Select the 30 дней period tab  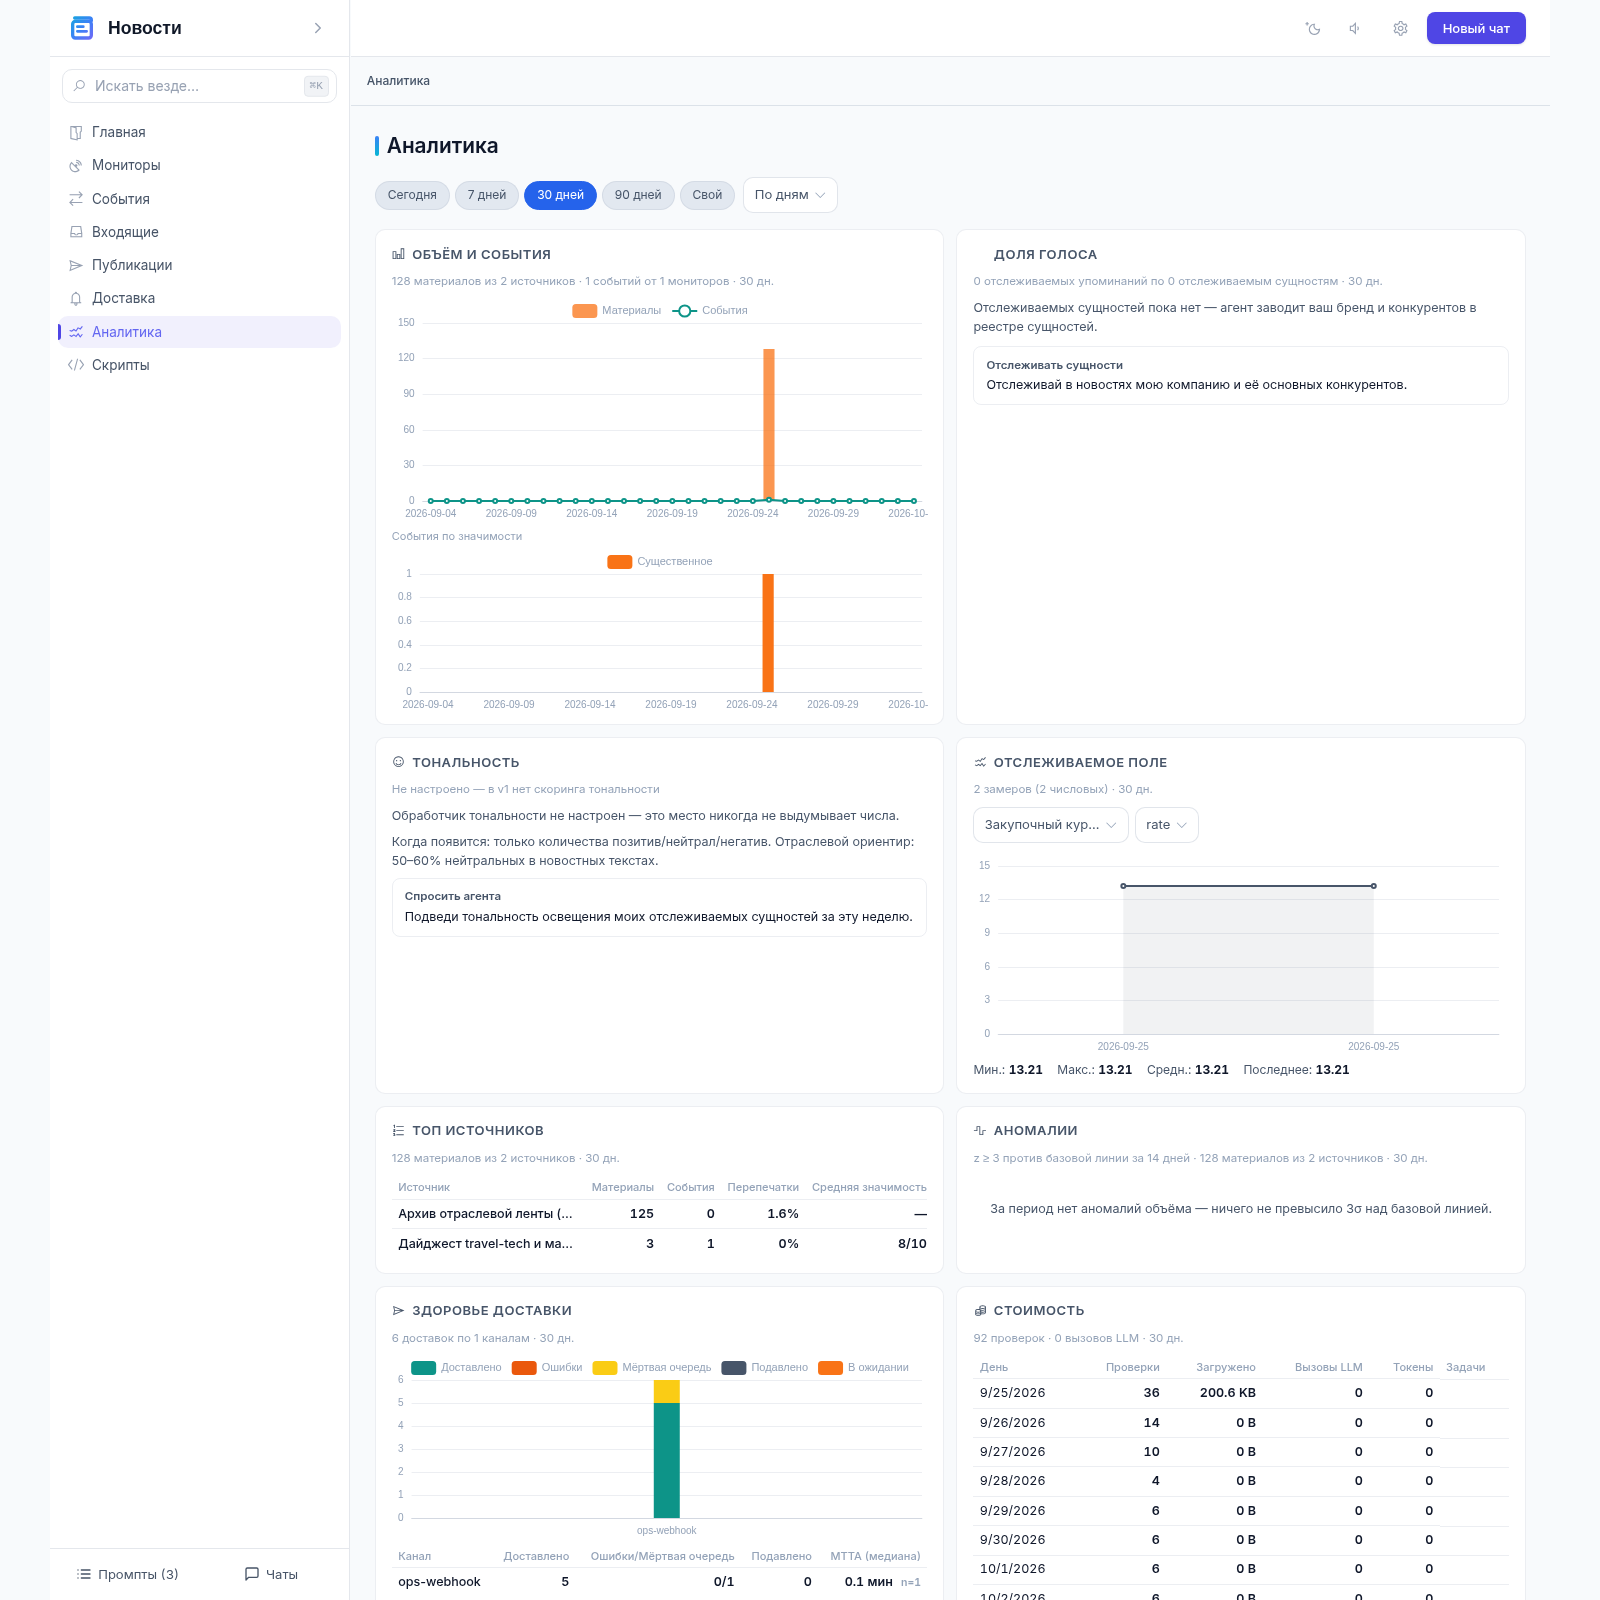[560, 195]
